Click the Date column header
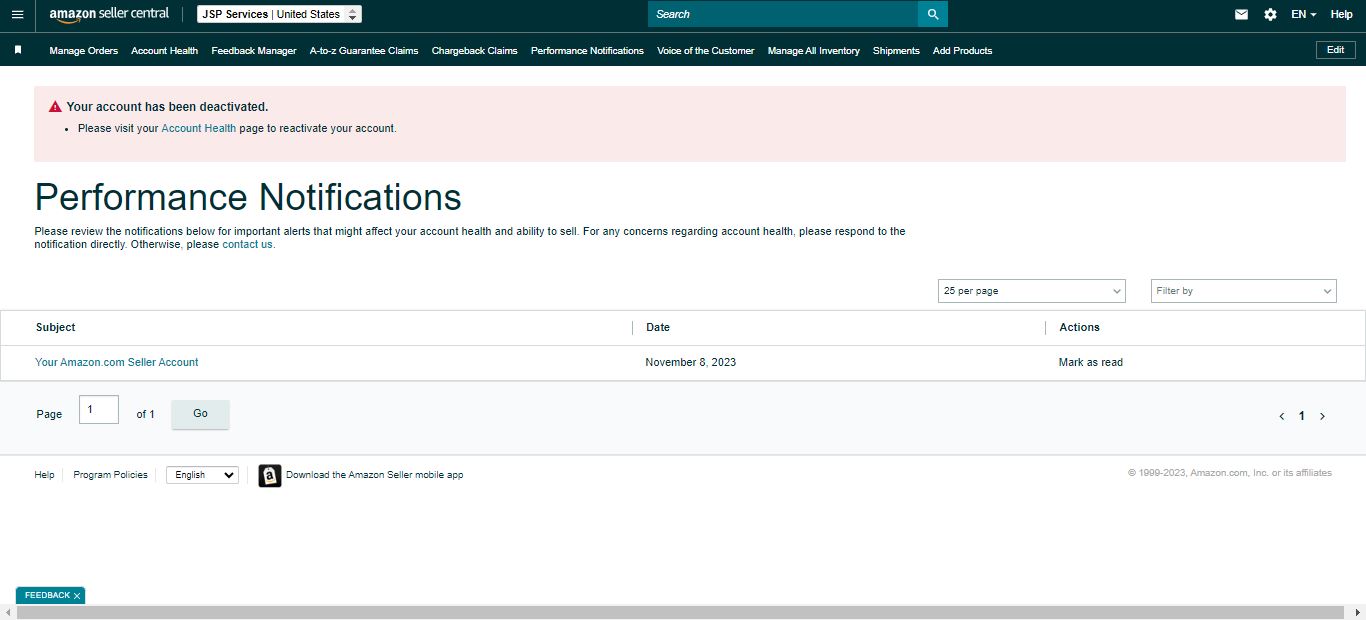This screenshot has height=620, width=1366. point(658,327)
